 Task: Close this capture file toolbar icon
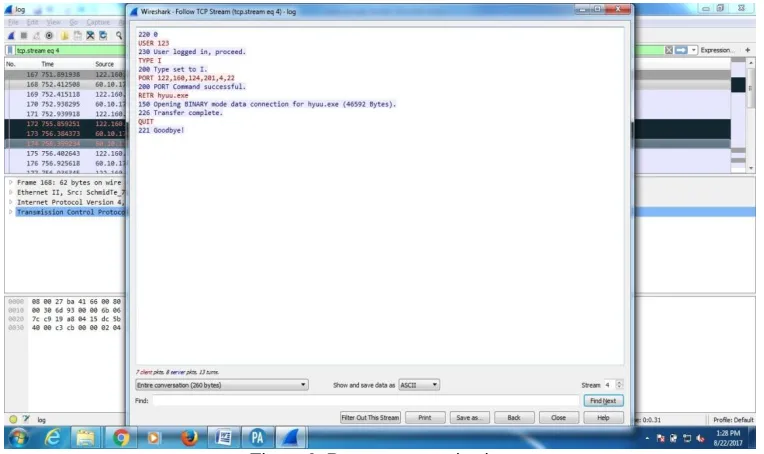tap(90, 36)
